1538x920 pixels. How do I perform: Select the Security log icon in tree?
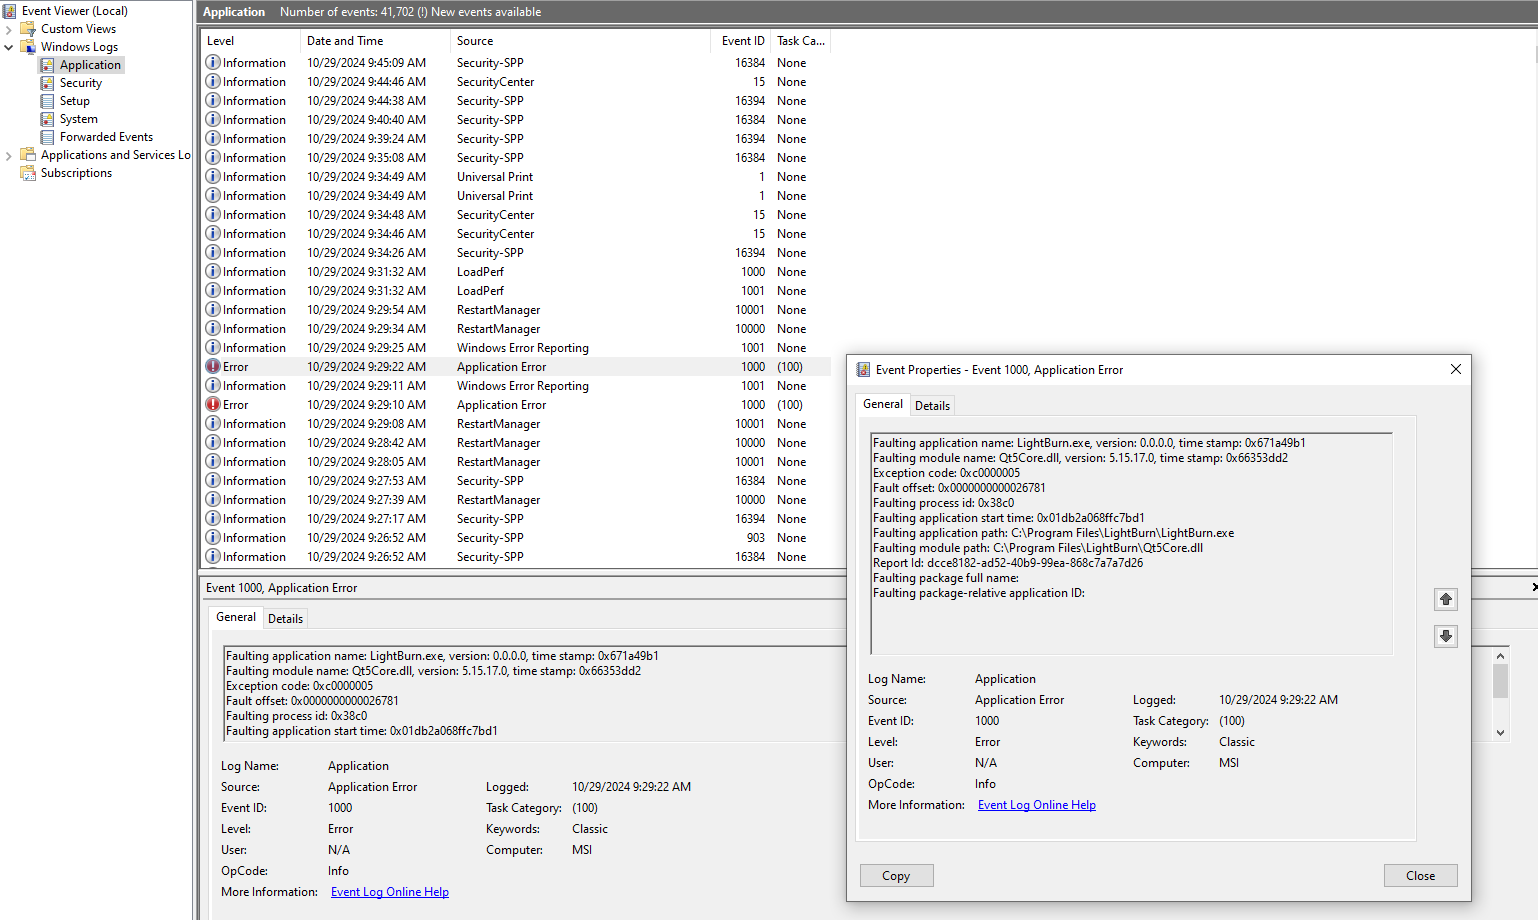point(47,83)
